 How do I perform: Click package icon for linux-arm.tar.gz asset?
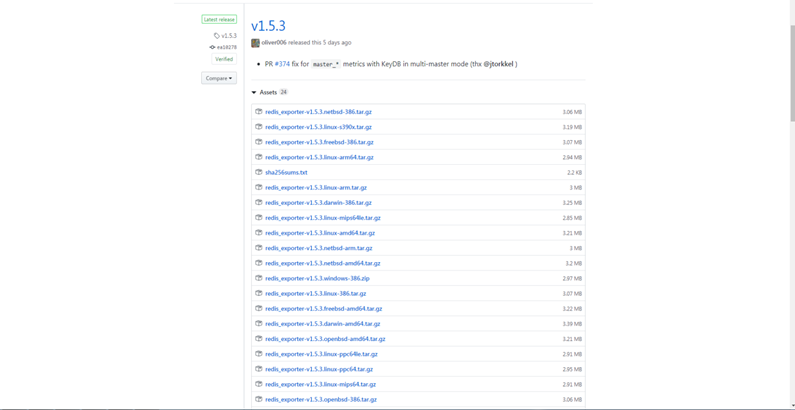(259, 188)
